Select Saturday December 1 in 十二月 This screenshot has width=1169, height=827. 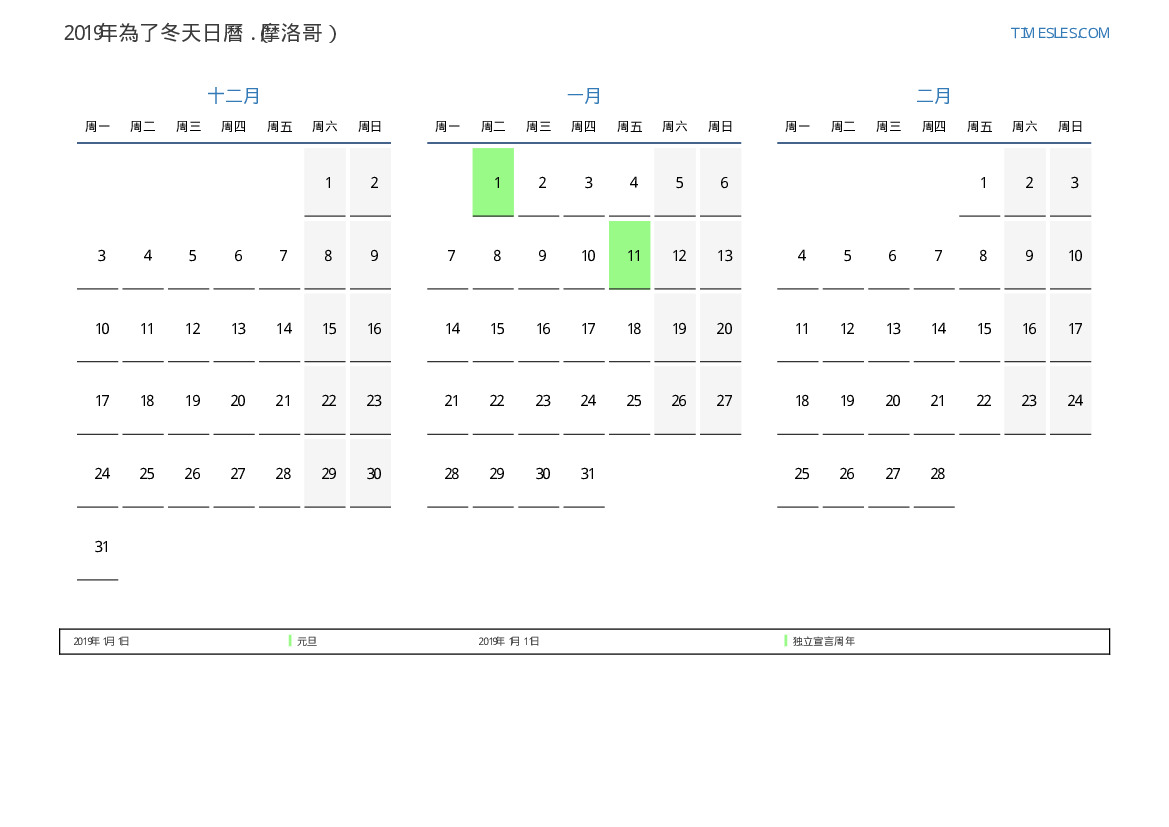tap(328, 183)
